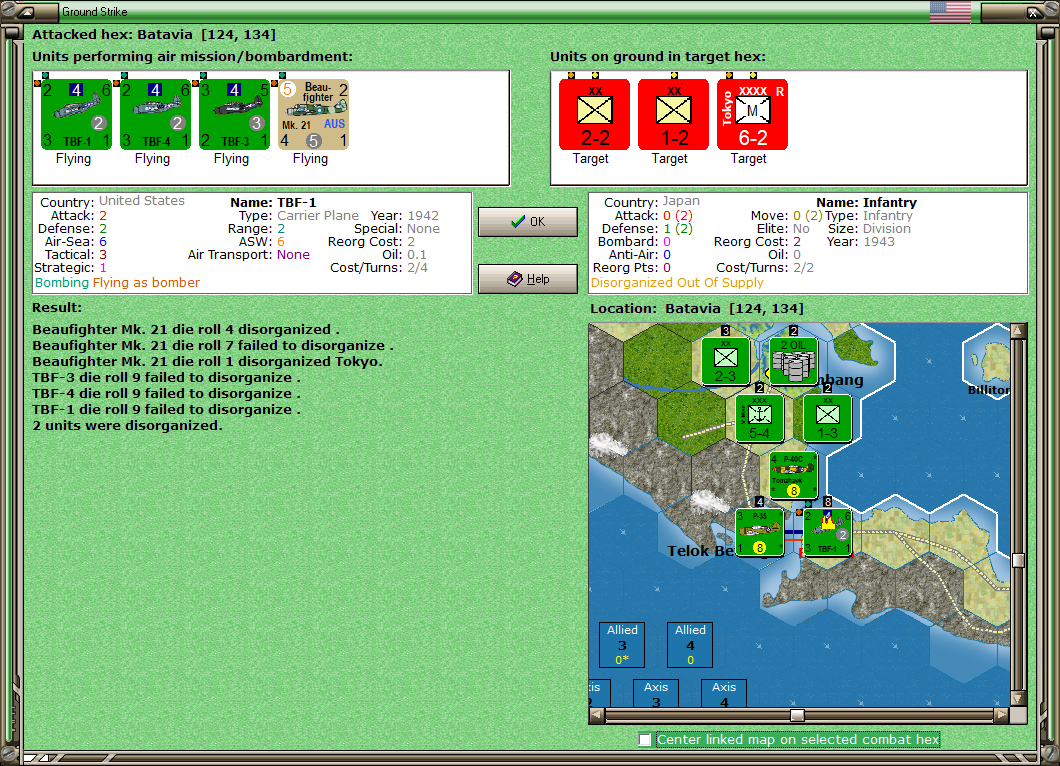Click the map's vertical scrollbar up arrow
This screenshot has height=766, width=1060.
point(1019,331)
